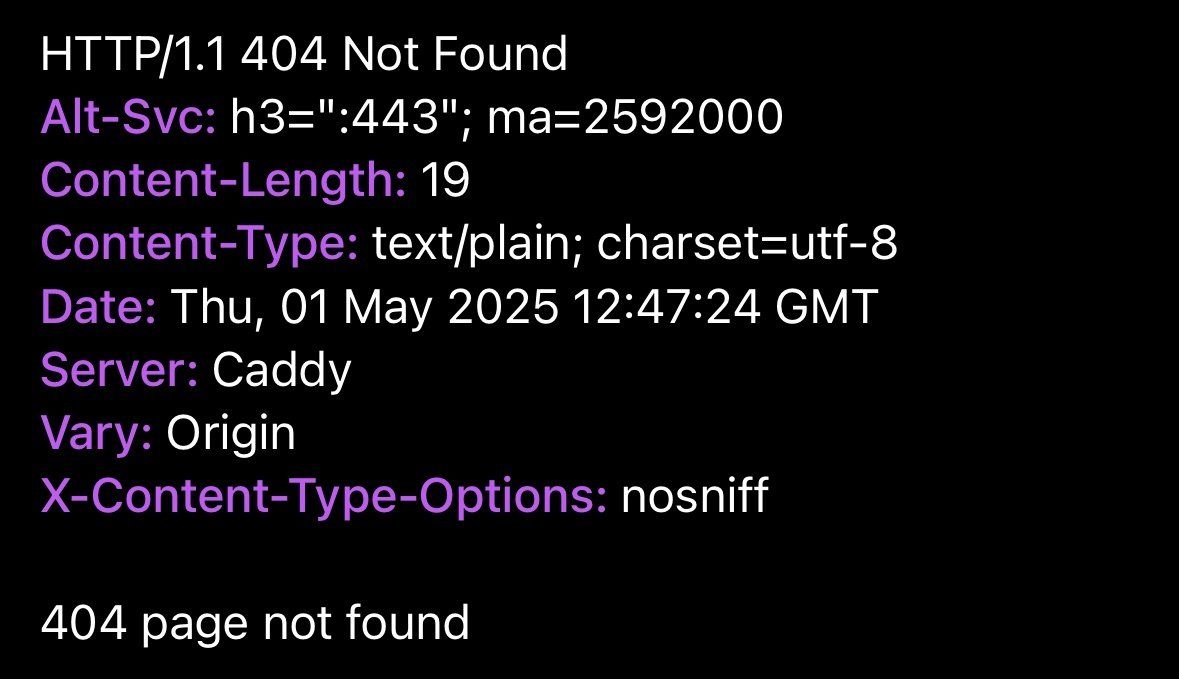This screenshot has height=679, width=1179.
Task: Select the Vary header name
Action: pyautogui.click(x=96, y=434)
